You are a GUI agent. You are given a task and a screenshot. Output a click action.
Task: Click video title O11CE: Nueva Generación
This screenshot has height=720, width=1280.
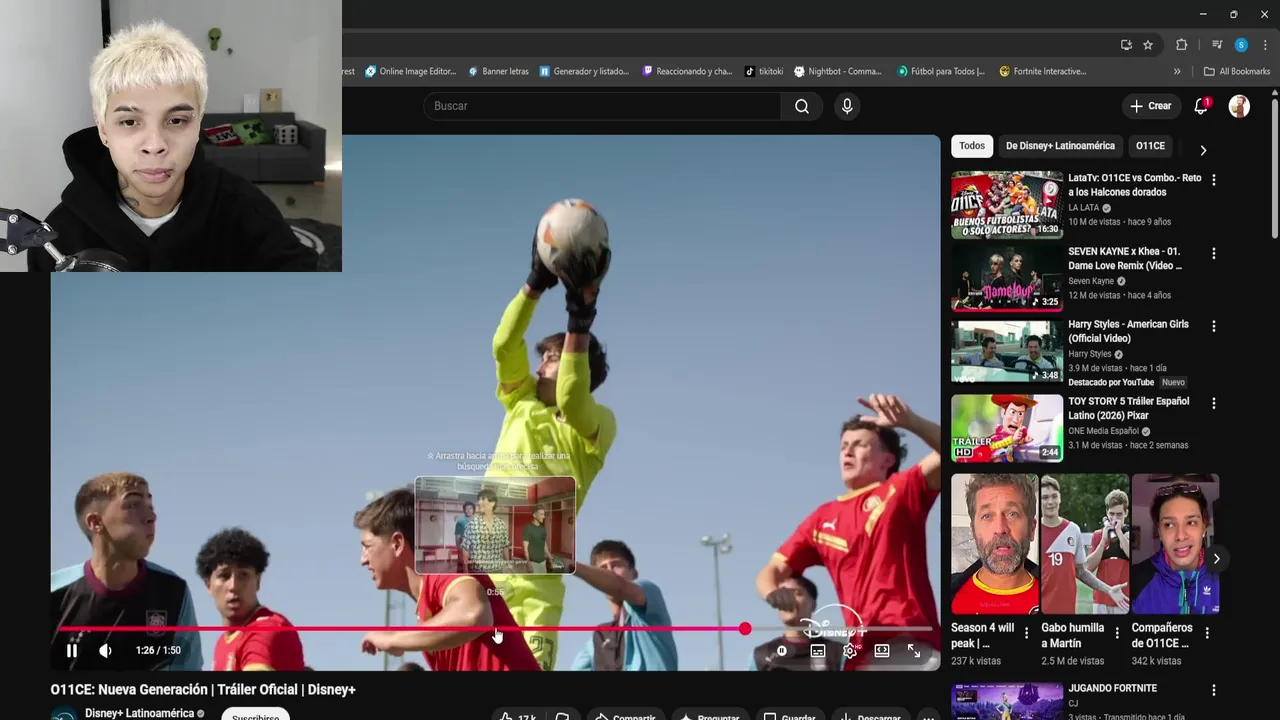[203, 689]
